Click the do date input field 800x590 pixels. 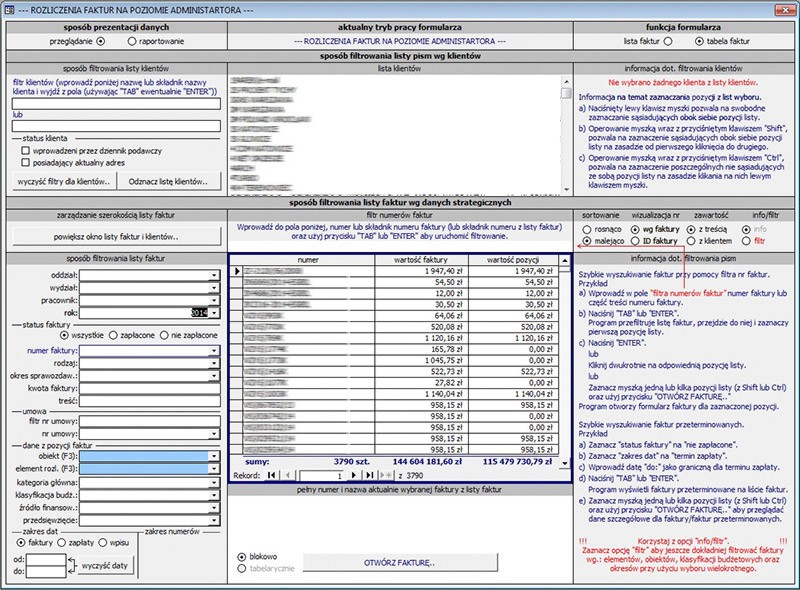click(46, 572)
